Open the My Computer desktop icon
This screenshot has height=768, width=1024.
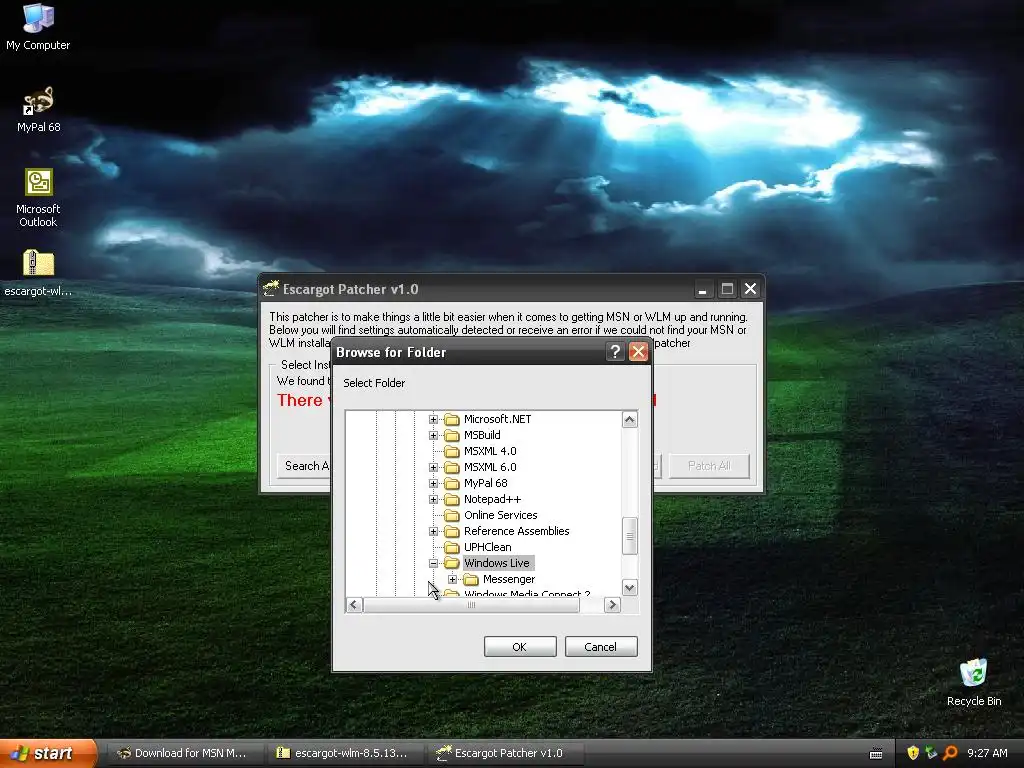point(38,26)
